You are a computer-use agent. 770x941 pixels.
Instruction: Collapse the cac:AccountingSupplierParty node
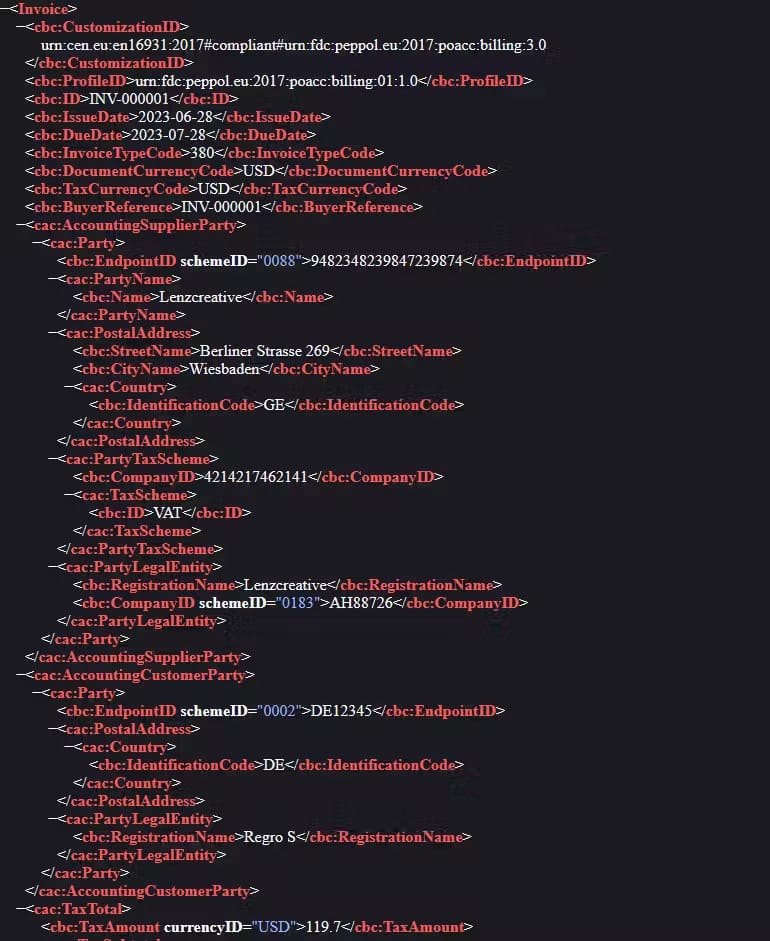tap(20, 225)
